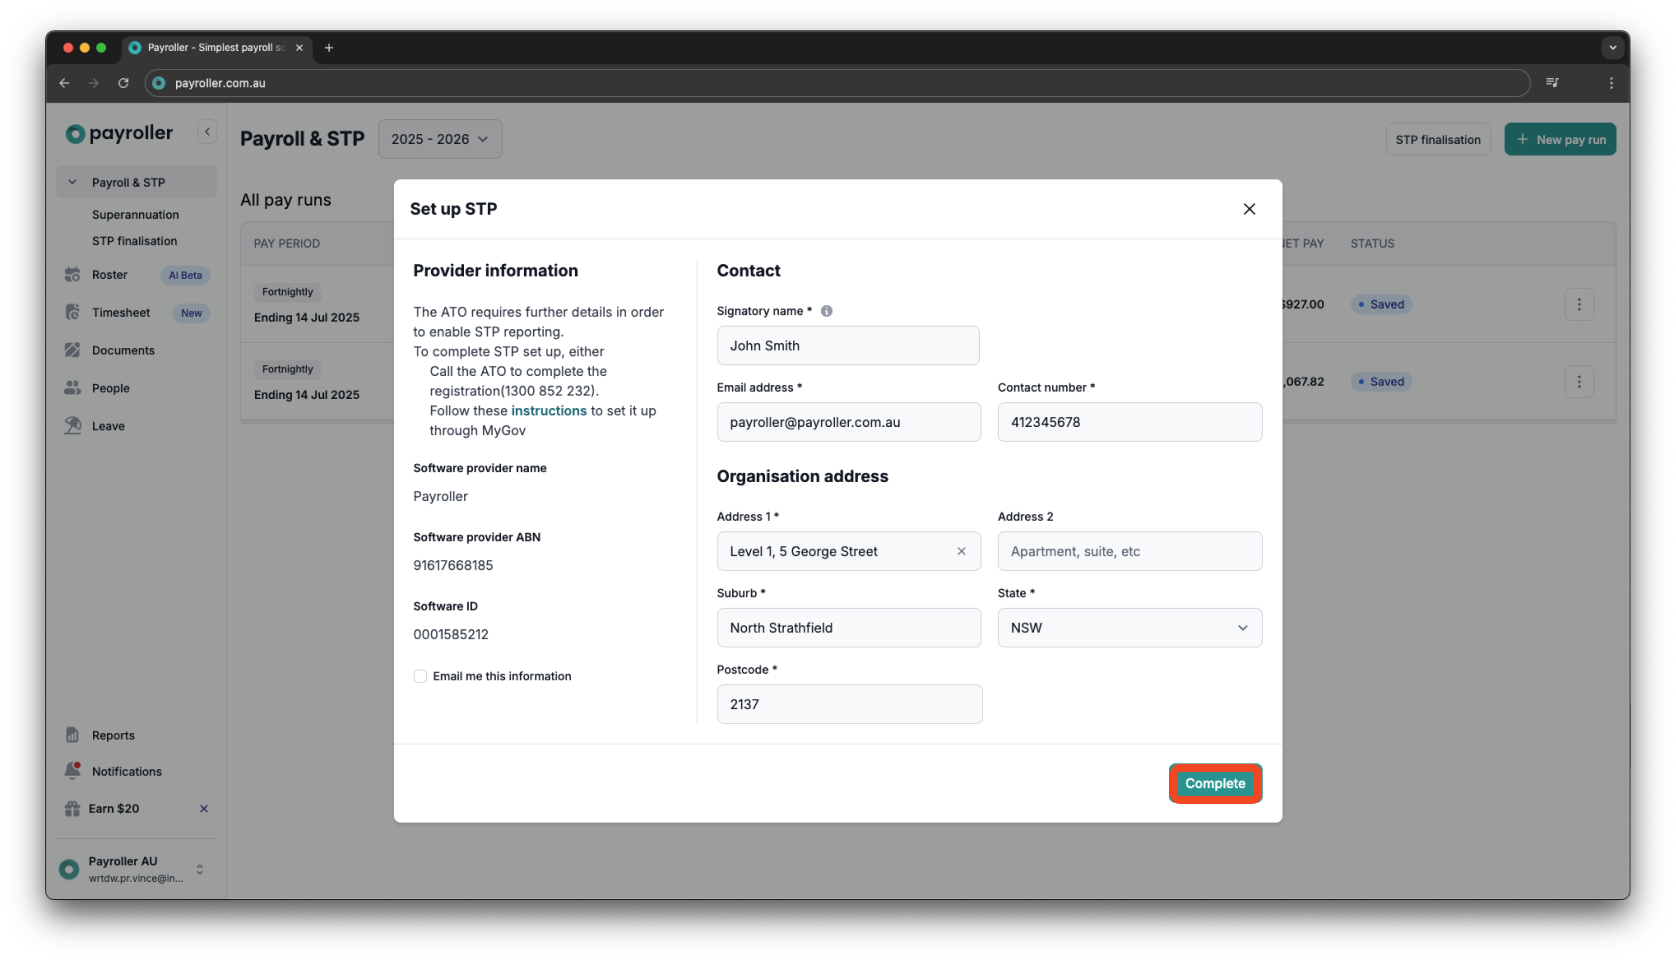Click the STP finalisation button at top
1676x960 pixels.
(x=1438, y=140)
